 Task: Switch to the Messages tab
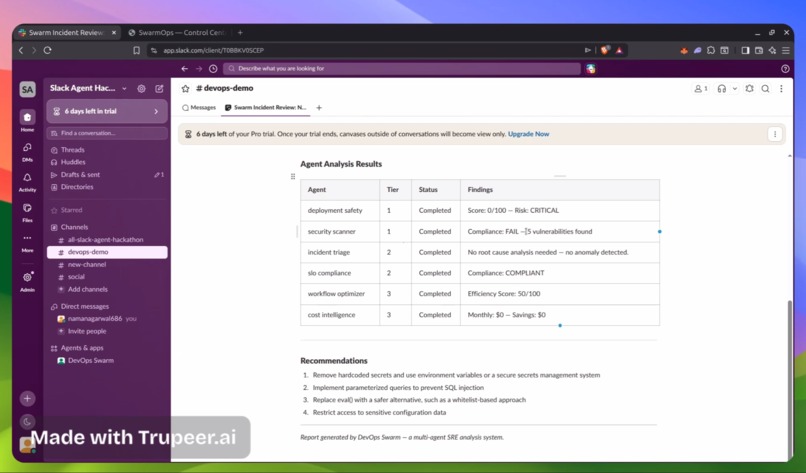(x=199, y=107)
